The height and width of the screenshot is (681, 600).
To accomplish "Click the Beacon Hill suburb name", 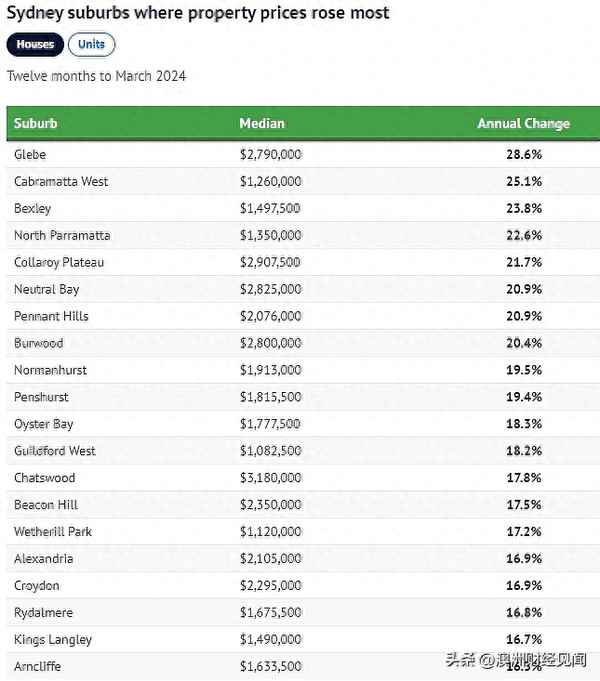I will click(46, 505).
